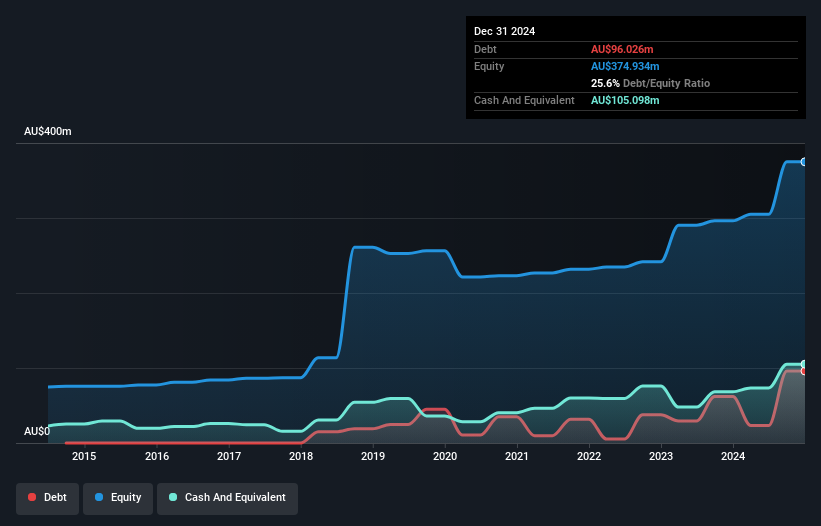Viewport: 821px width, 526px height.
Task: Click the 2020 x-axis label
Action: (x=445, y=456)
